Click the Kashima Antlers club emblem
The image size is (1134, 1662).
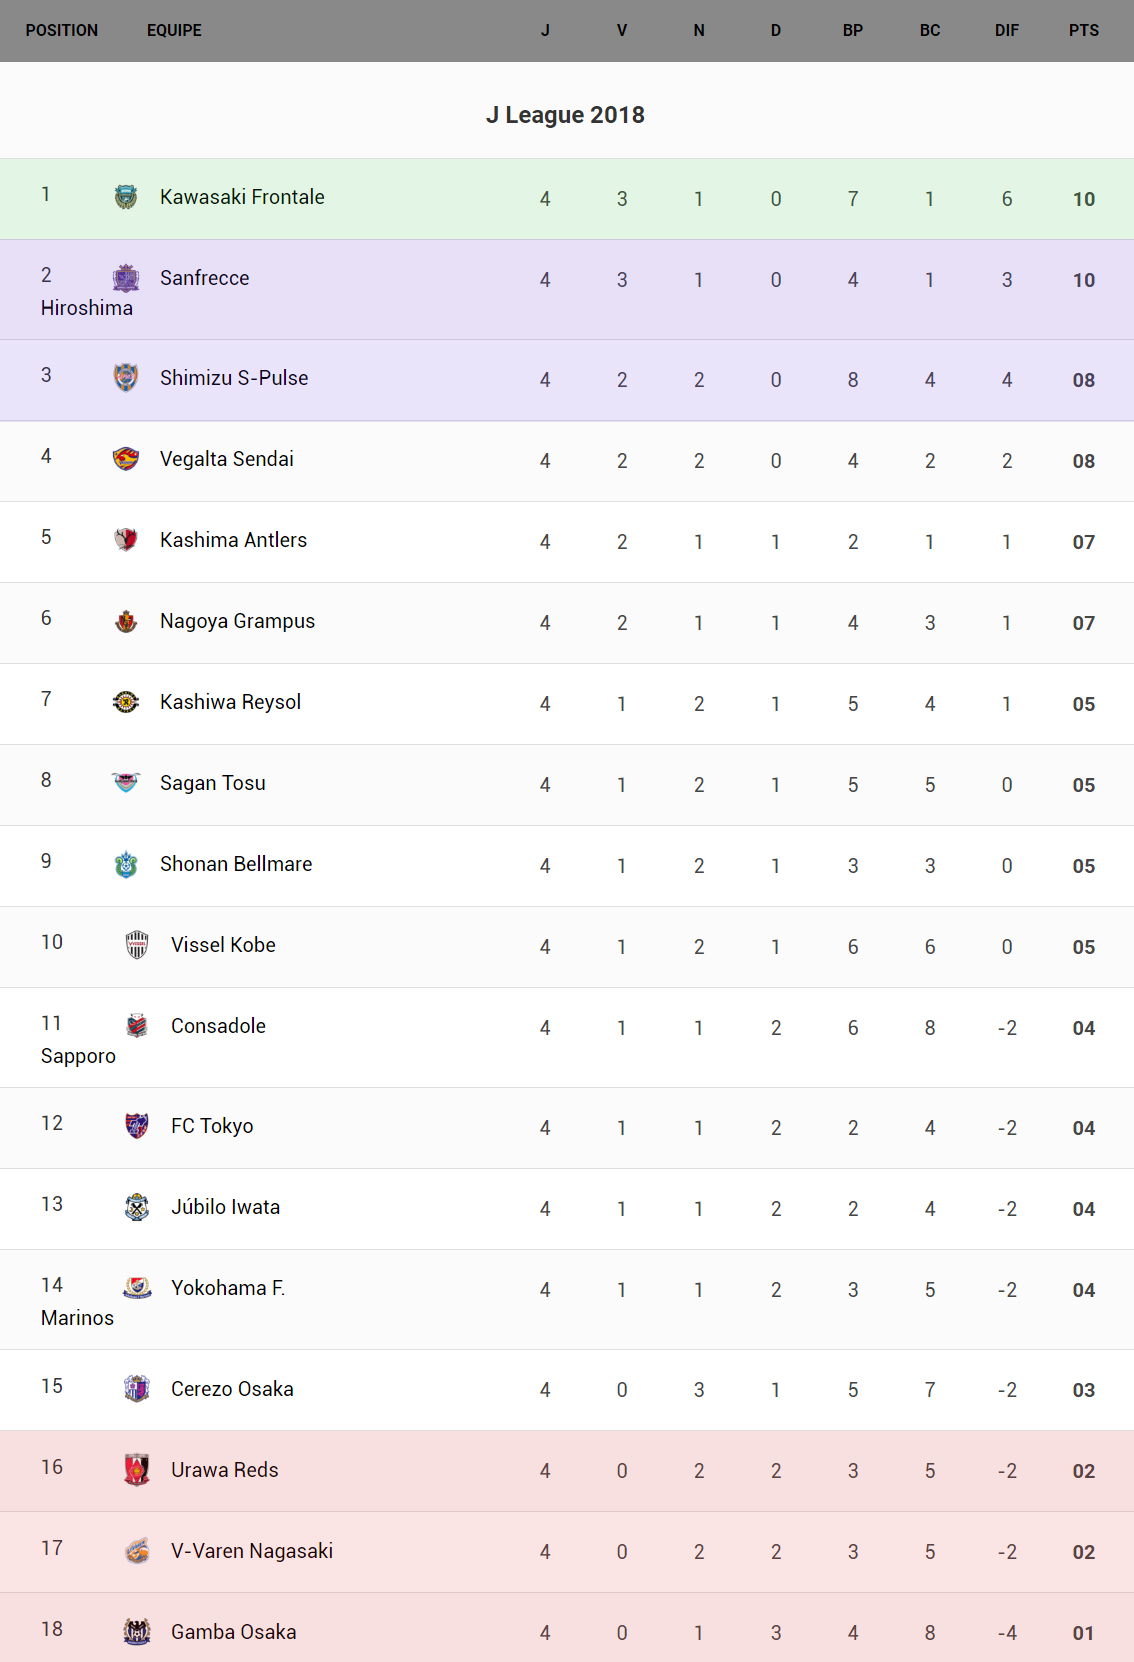(126, 540)
